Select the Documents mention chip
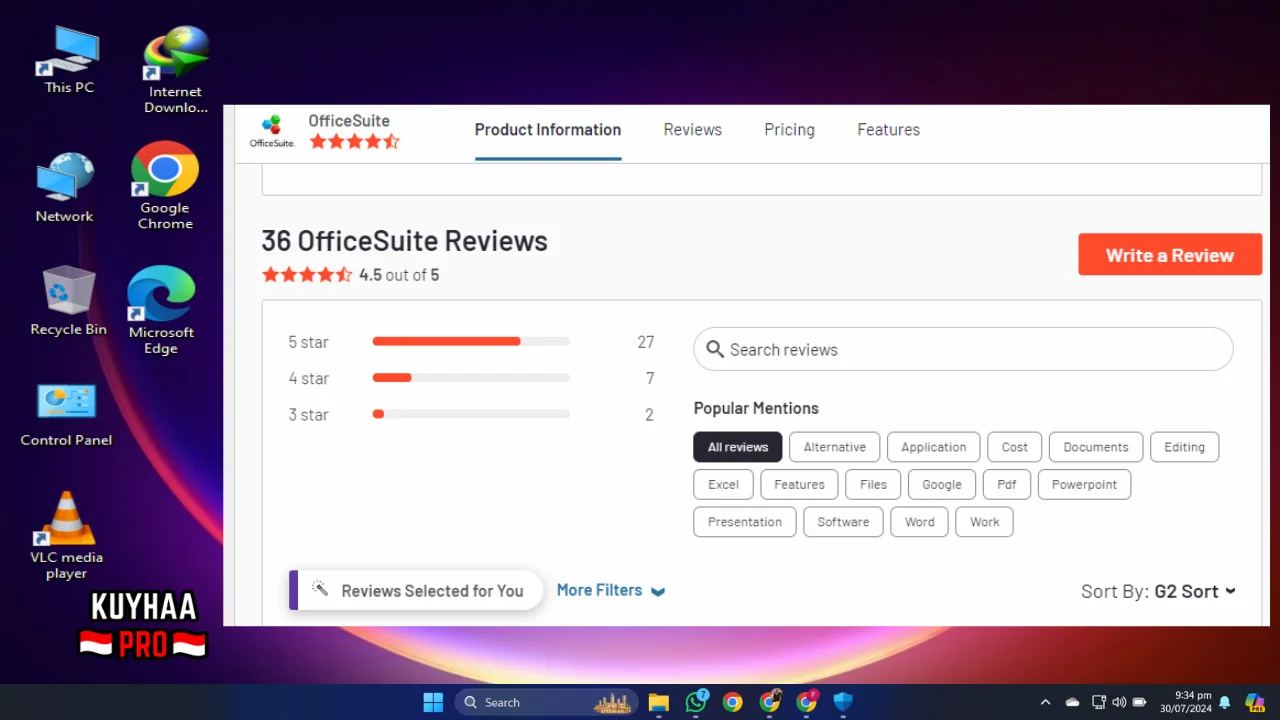 [x=1096, y=447]
